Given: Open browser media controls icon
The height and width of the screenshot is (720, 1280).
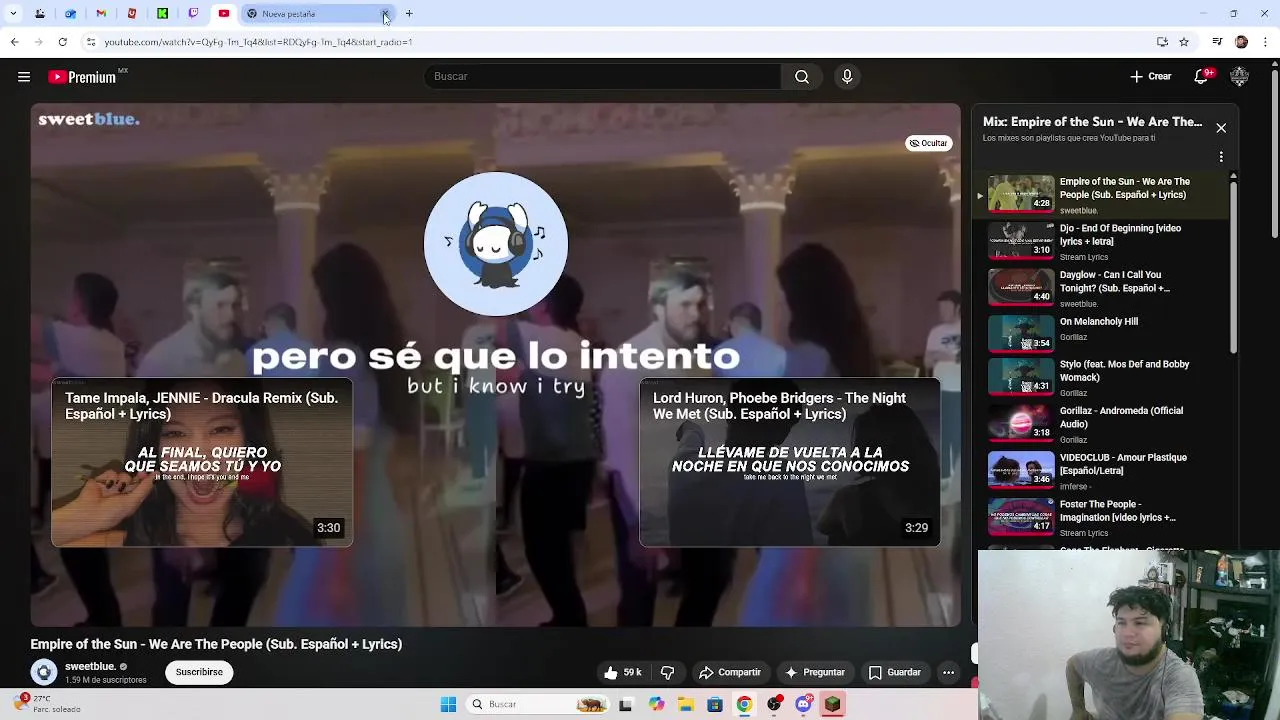Looking at the screenshot, I should click(x=1217, y=42).
